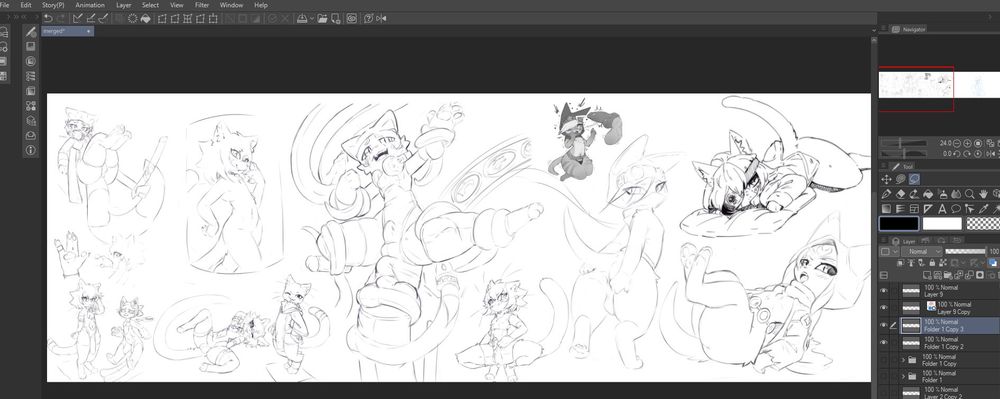1000x399 pixels.
Task: Click the Balloon tool icon
Action: coord(956,208)
